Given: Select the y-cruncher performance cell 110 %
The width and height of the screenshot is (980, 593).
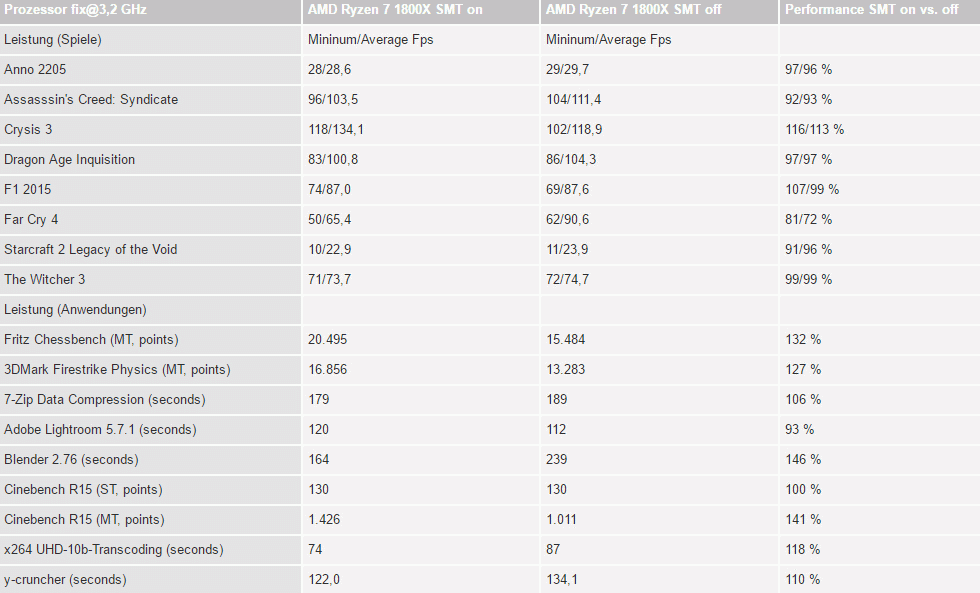Looking at the screenshot, I should click(x=803, y=579).
